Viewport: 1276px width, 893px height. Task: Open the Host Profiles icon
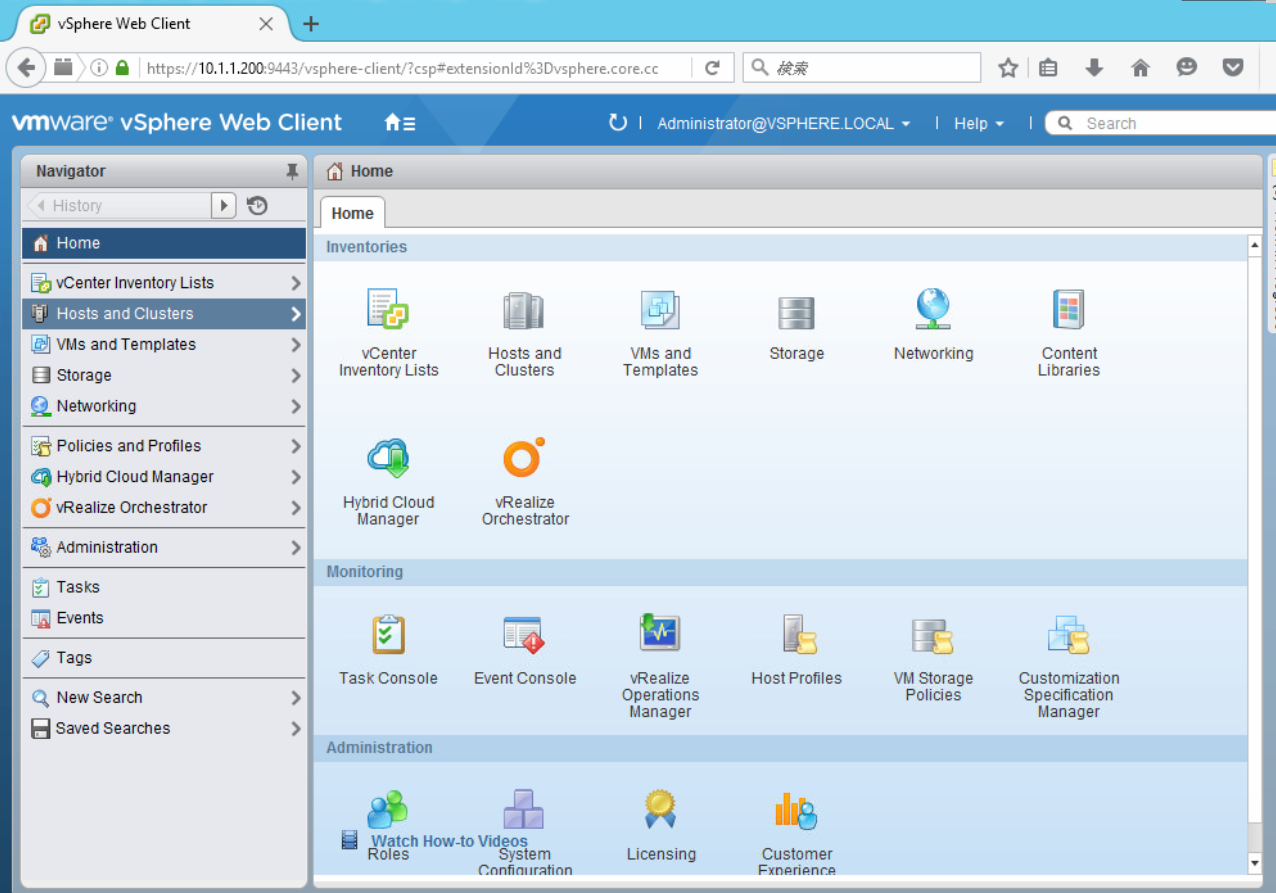[797, 635]
